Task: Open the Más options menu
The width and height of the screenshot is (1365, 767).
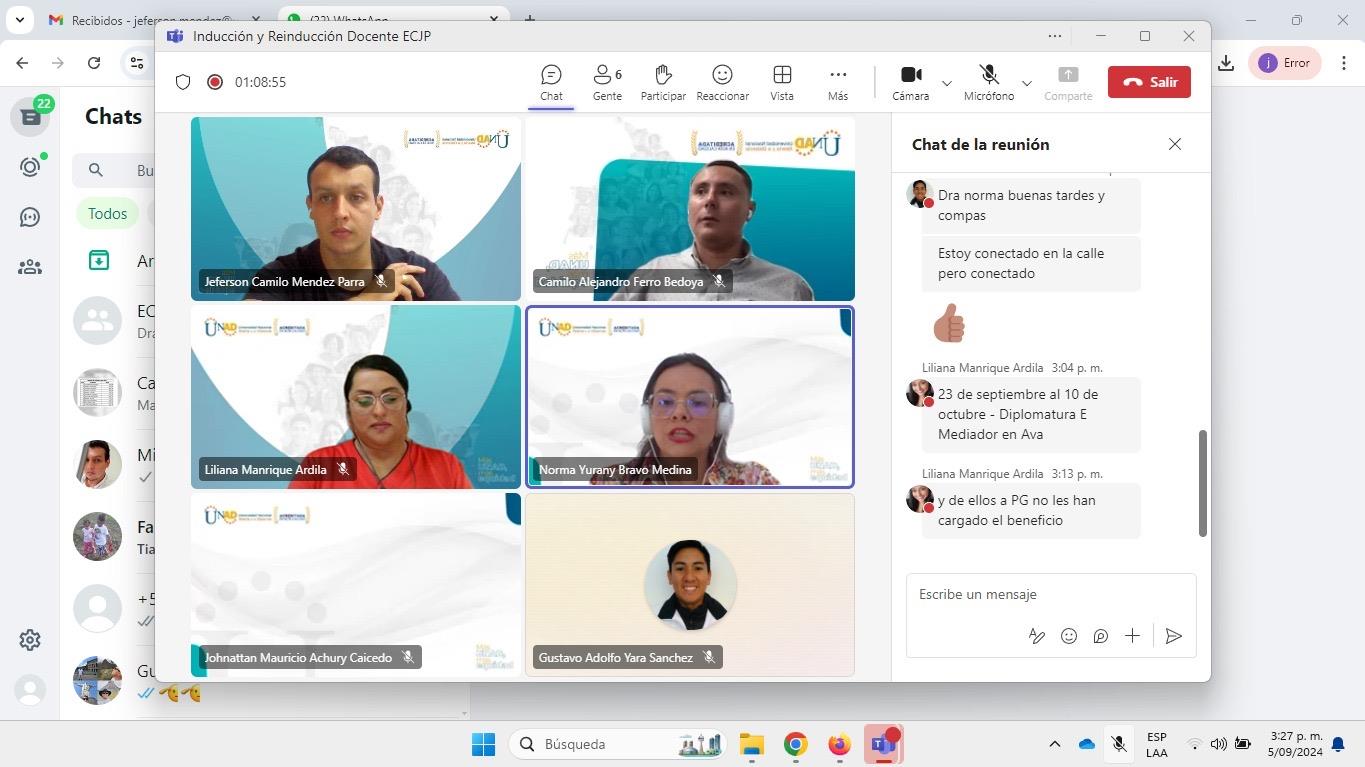Action: [838, 82]
